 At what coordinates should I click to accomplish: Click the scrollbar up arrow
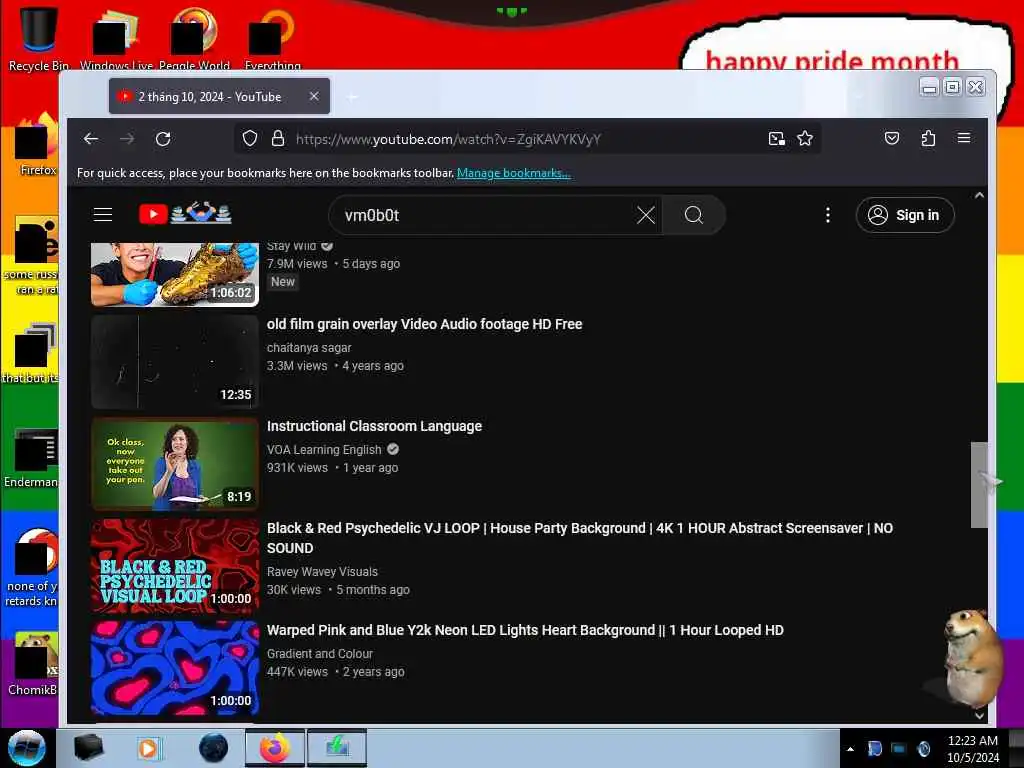coord(979,195)
